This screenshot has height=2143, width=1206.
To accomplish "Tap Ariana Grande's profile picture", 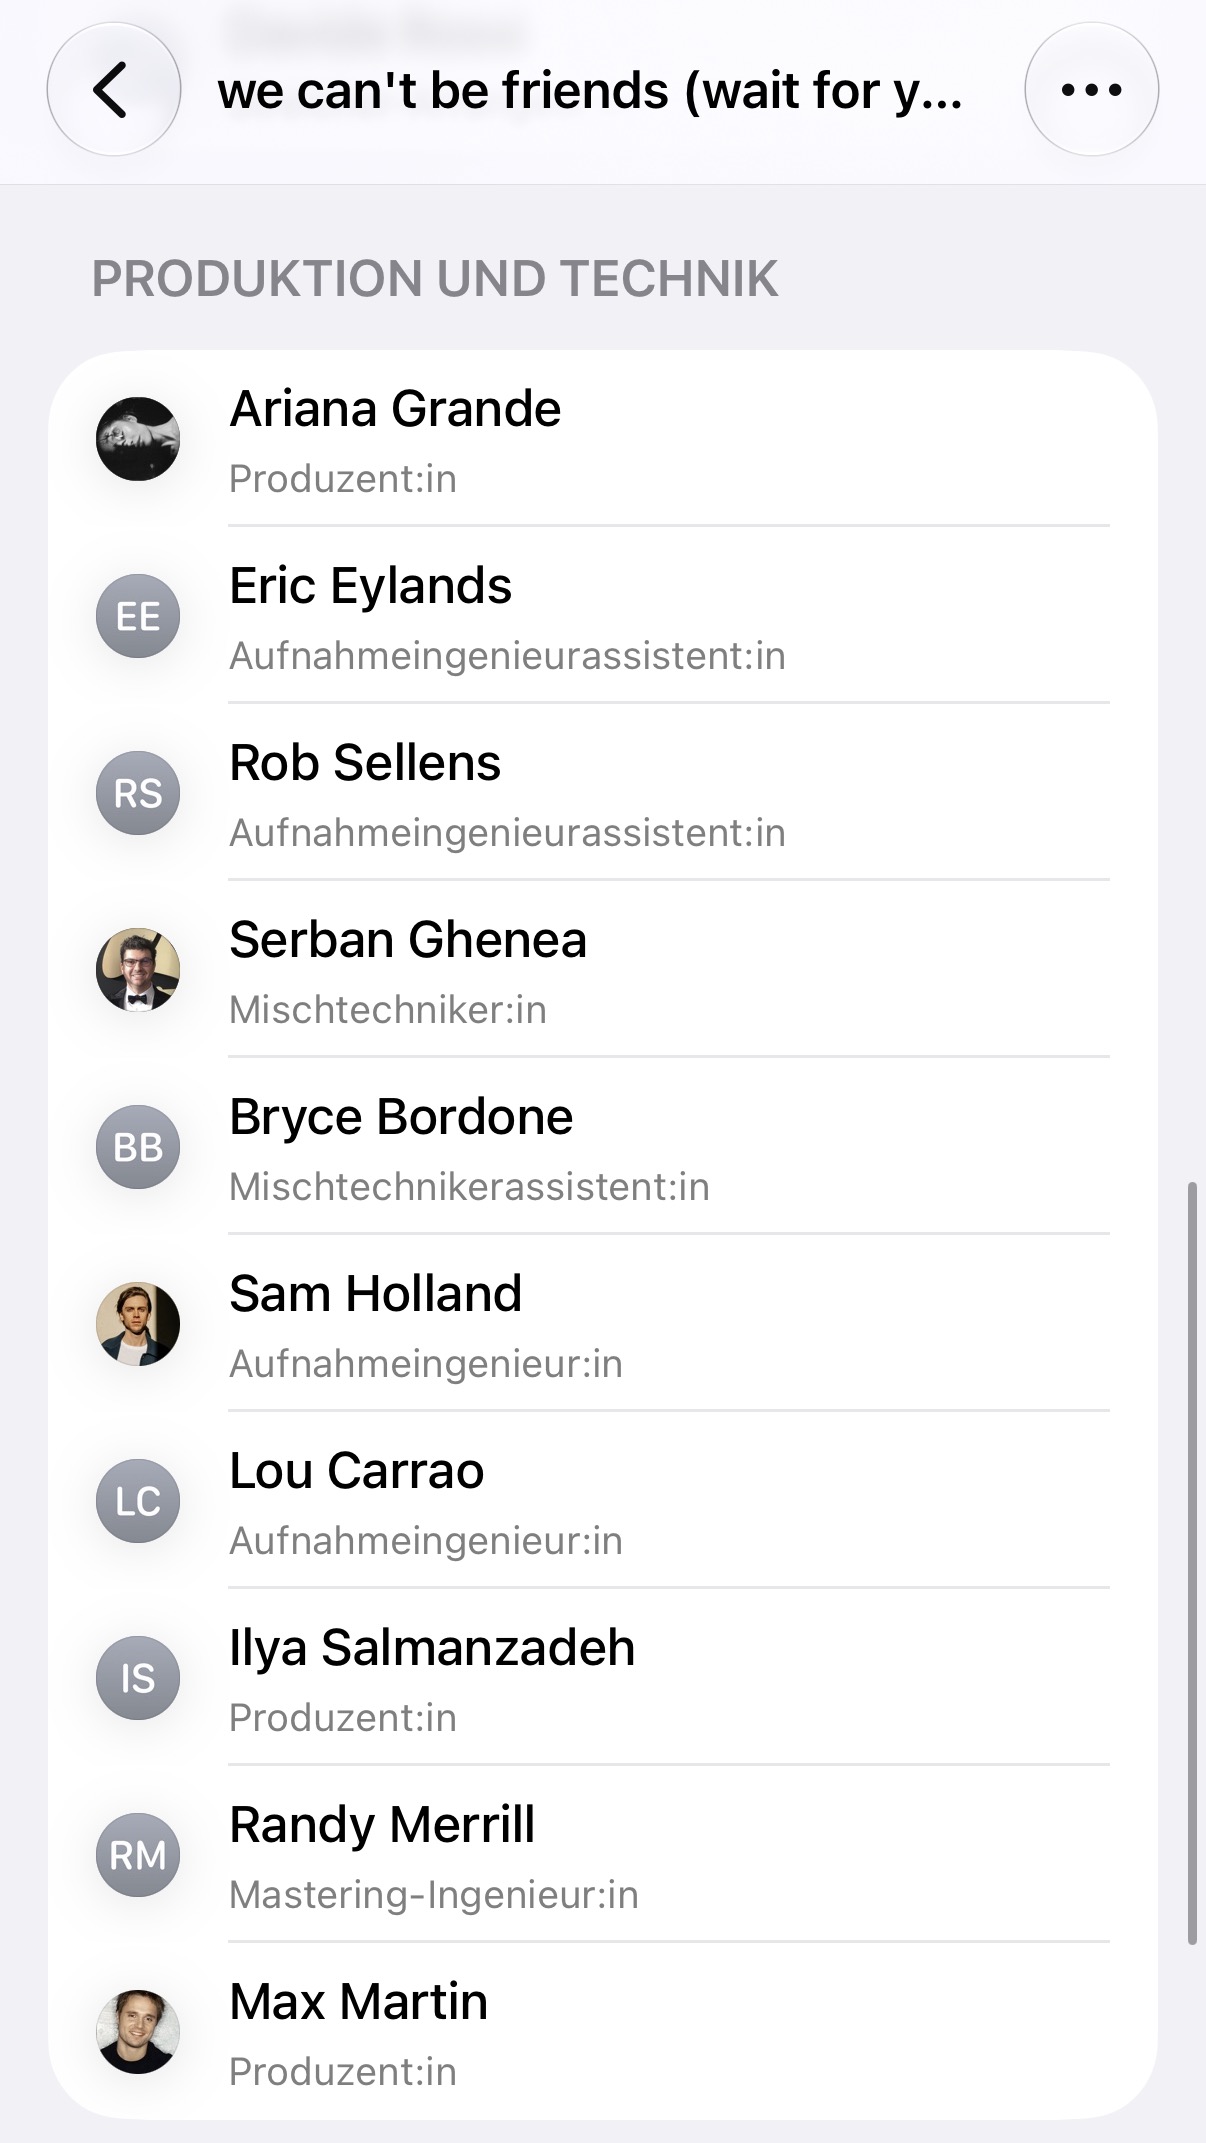I will pyautogui.click(x=138, y=439).
